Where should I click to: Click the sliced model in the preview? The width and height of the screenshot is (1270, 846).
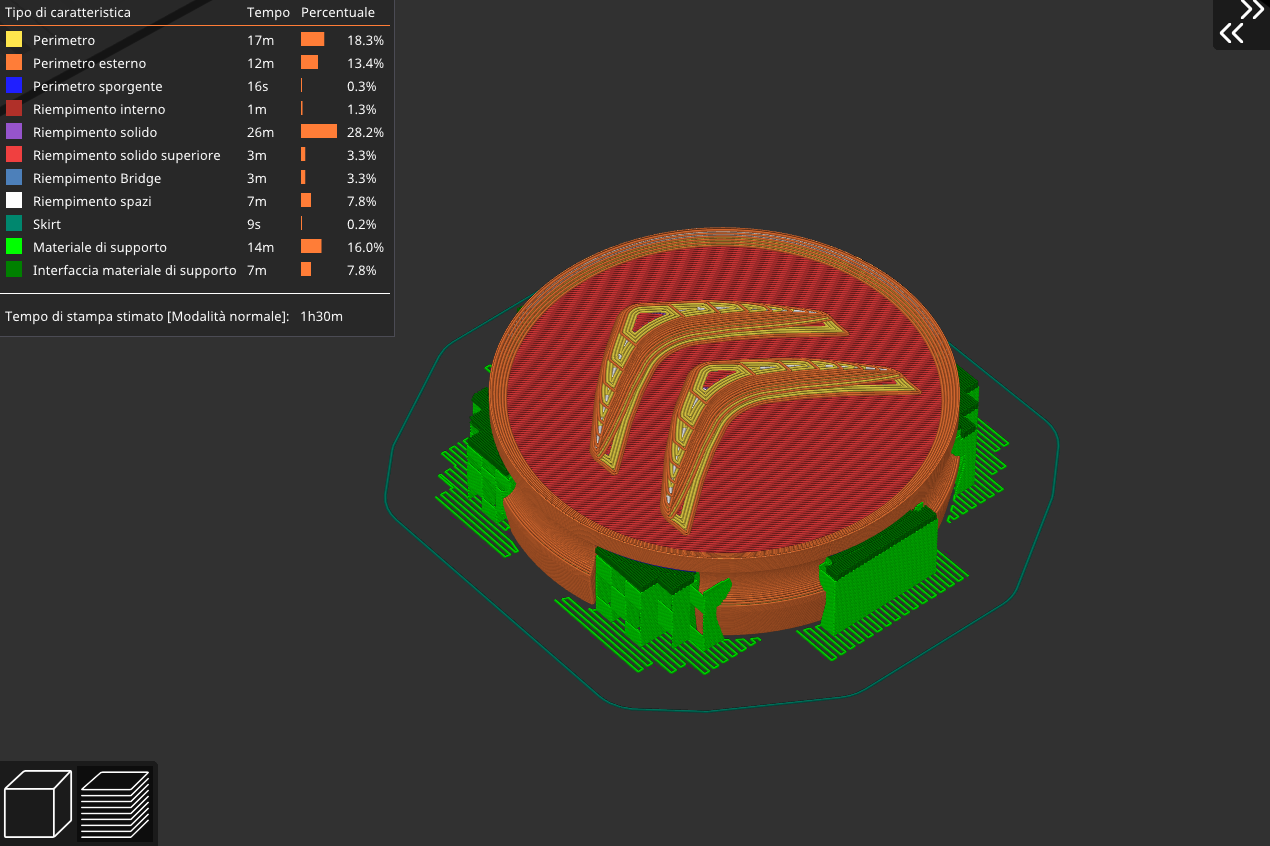pos(722,430)
